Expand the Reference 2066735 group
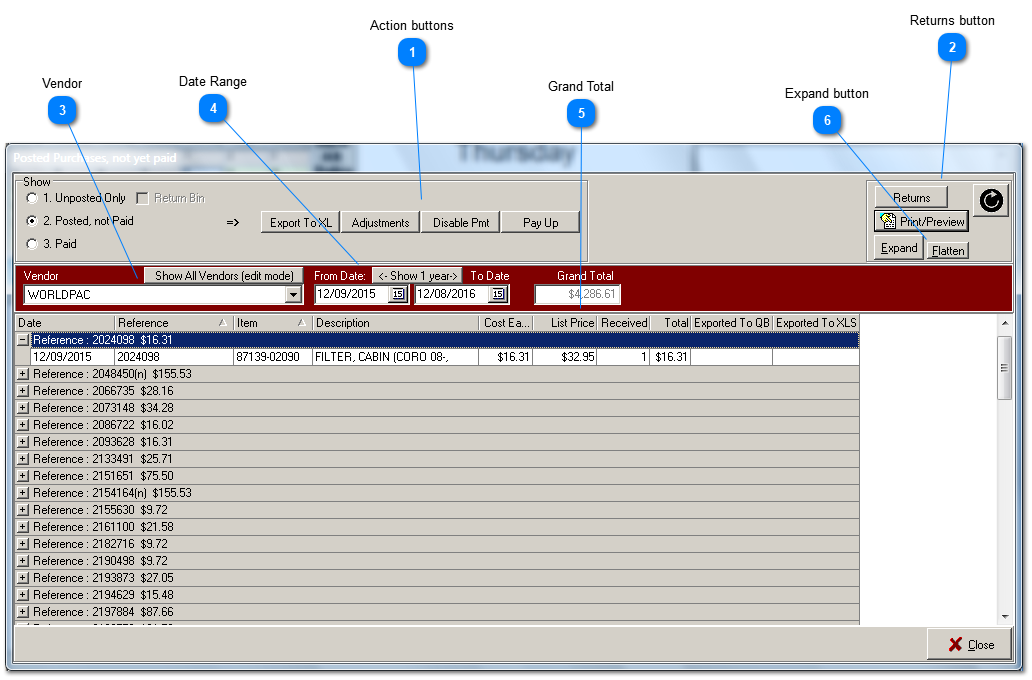 coord(23,391)
